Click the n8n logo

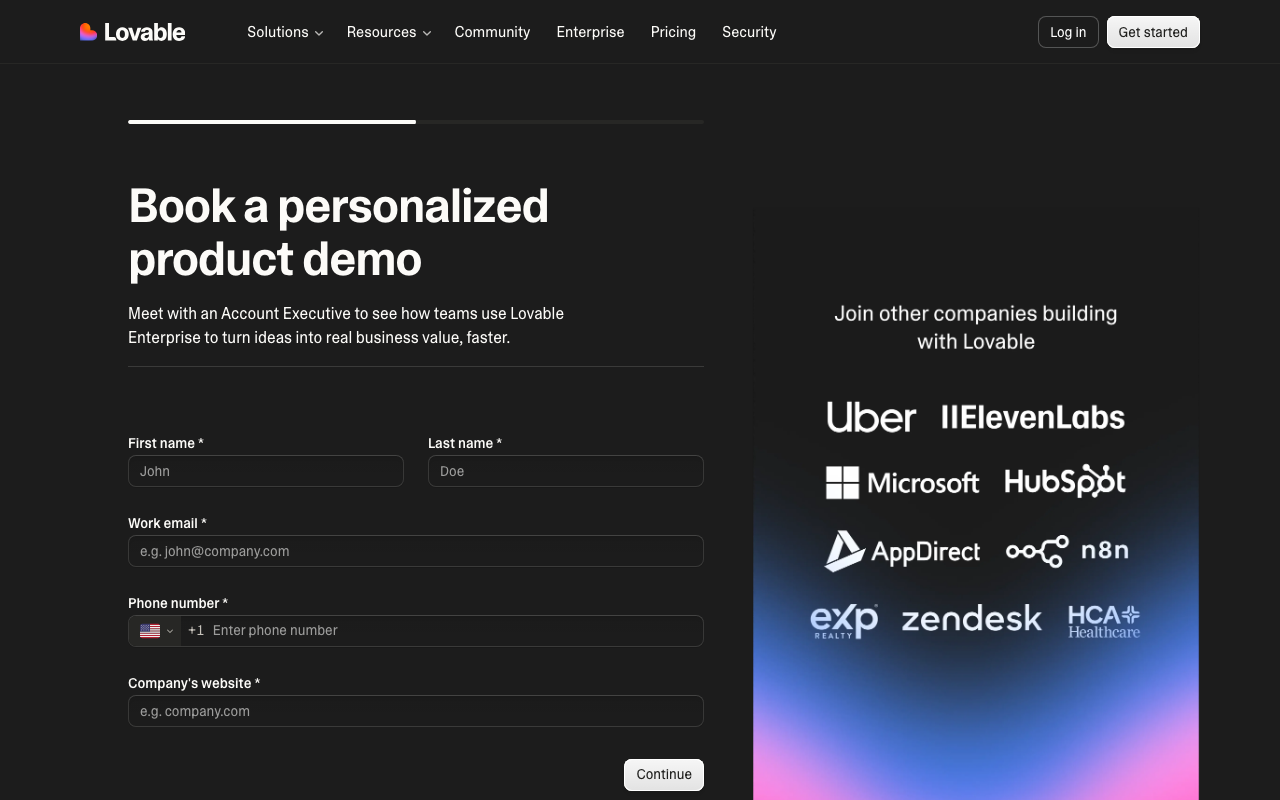coord(1067,550)
